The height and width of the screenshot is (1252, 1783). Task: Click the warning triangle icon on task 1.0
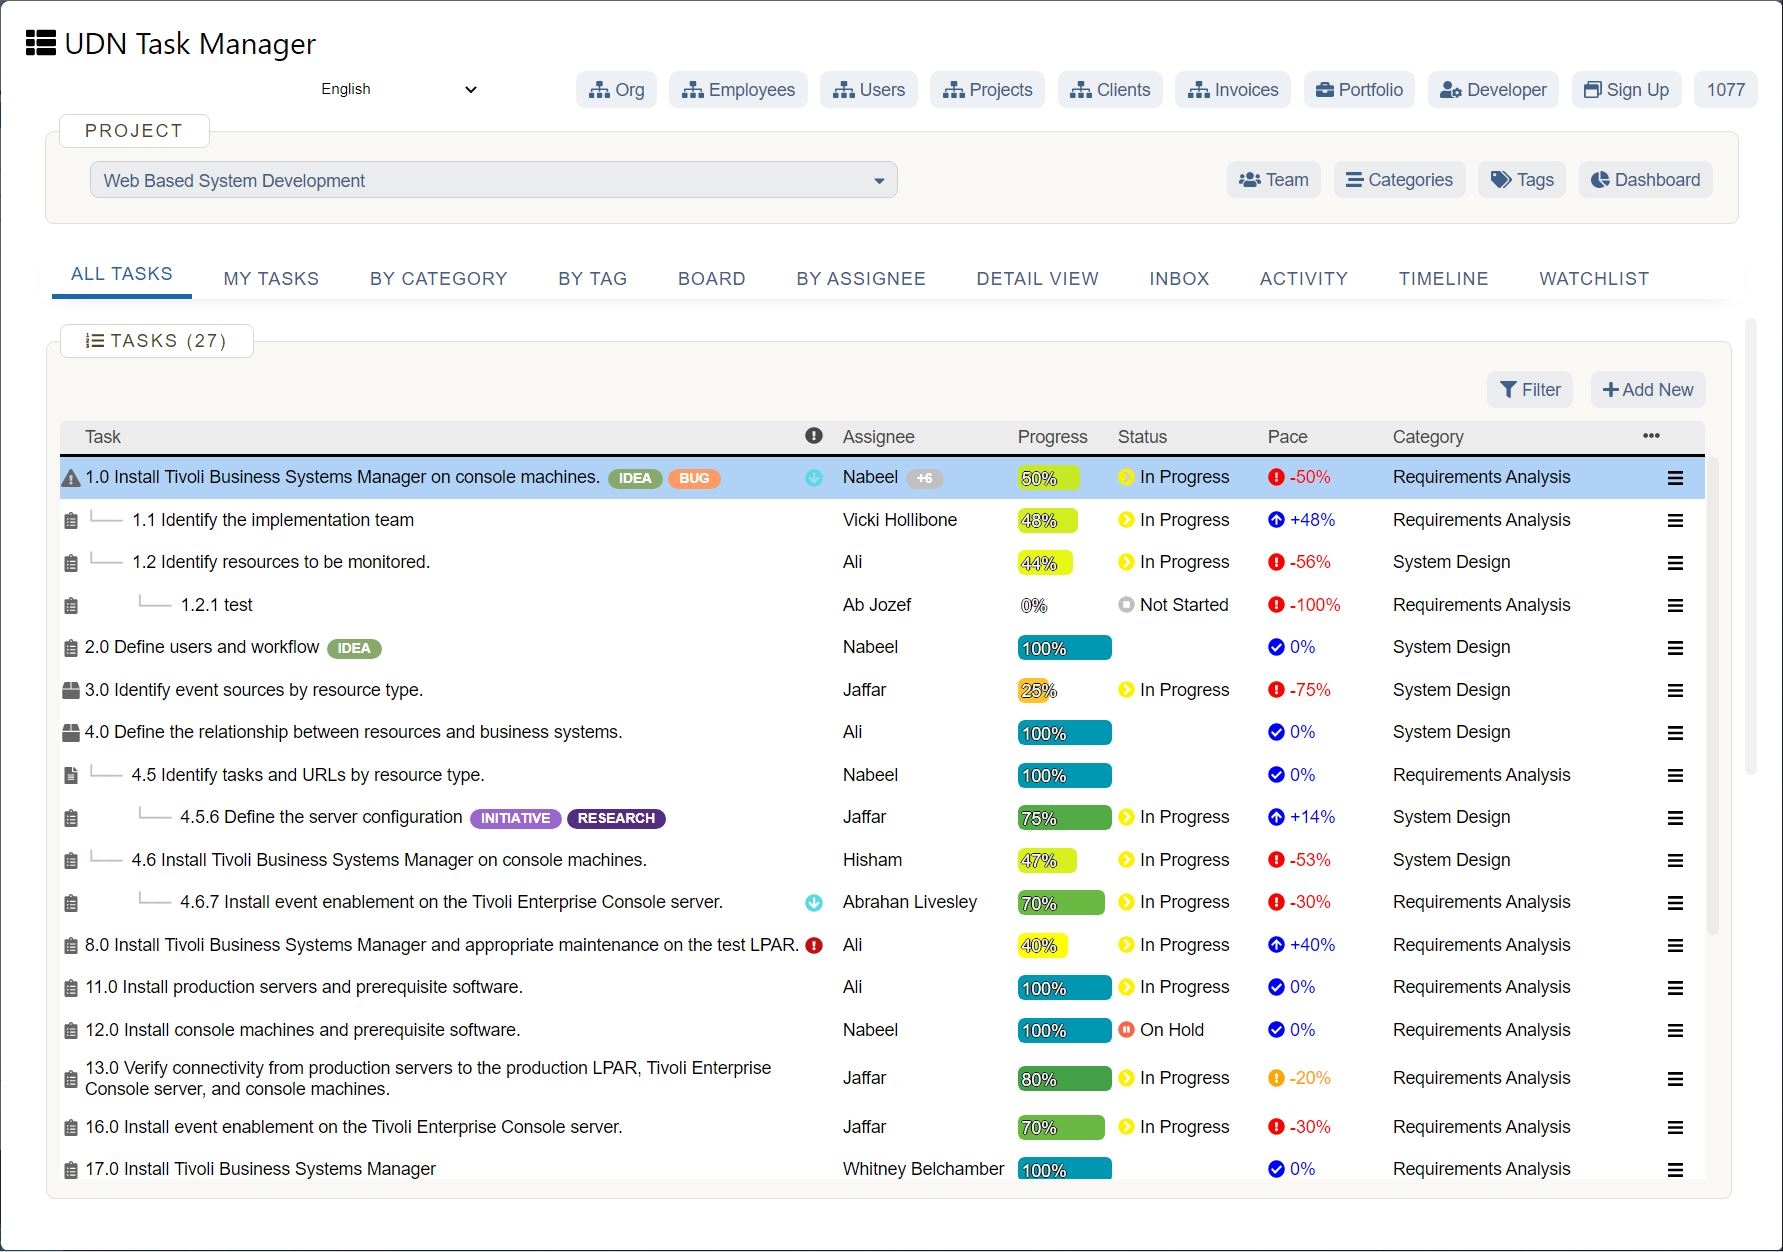71,479
